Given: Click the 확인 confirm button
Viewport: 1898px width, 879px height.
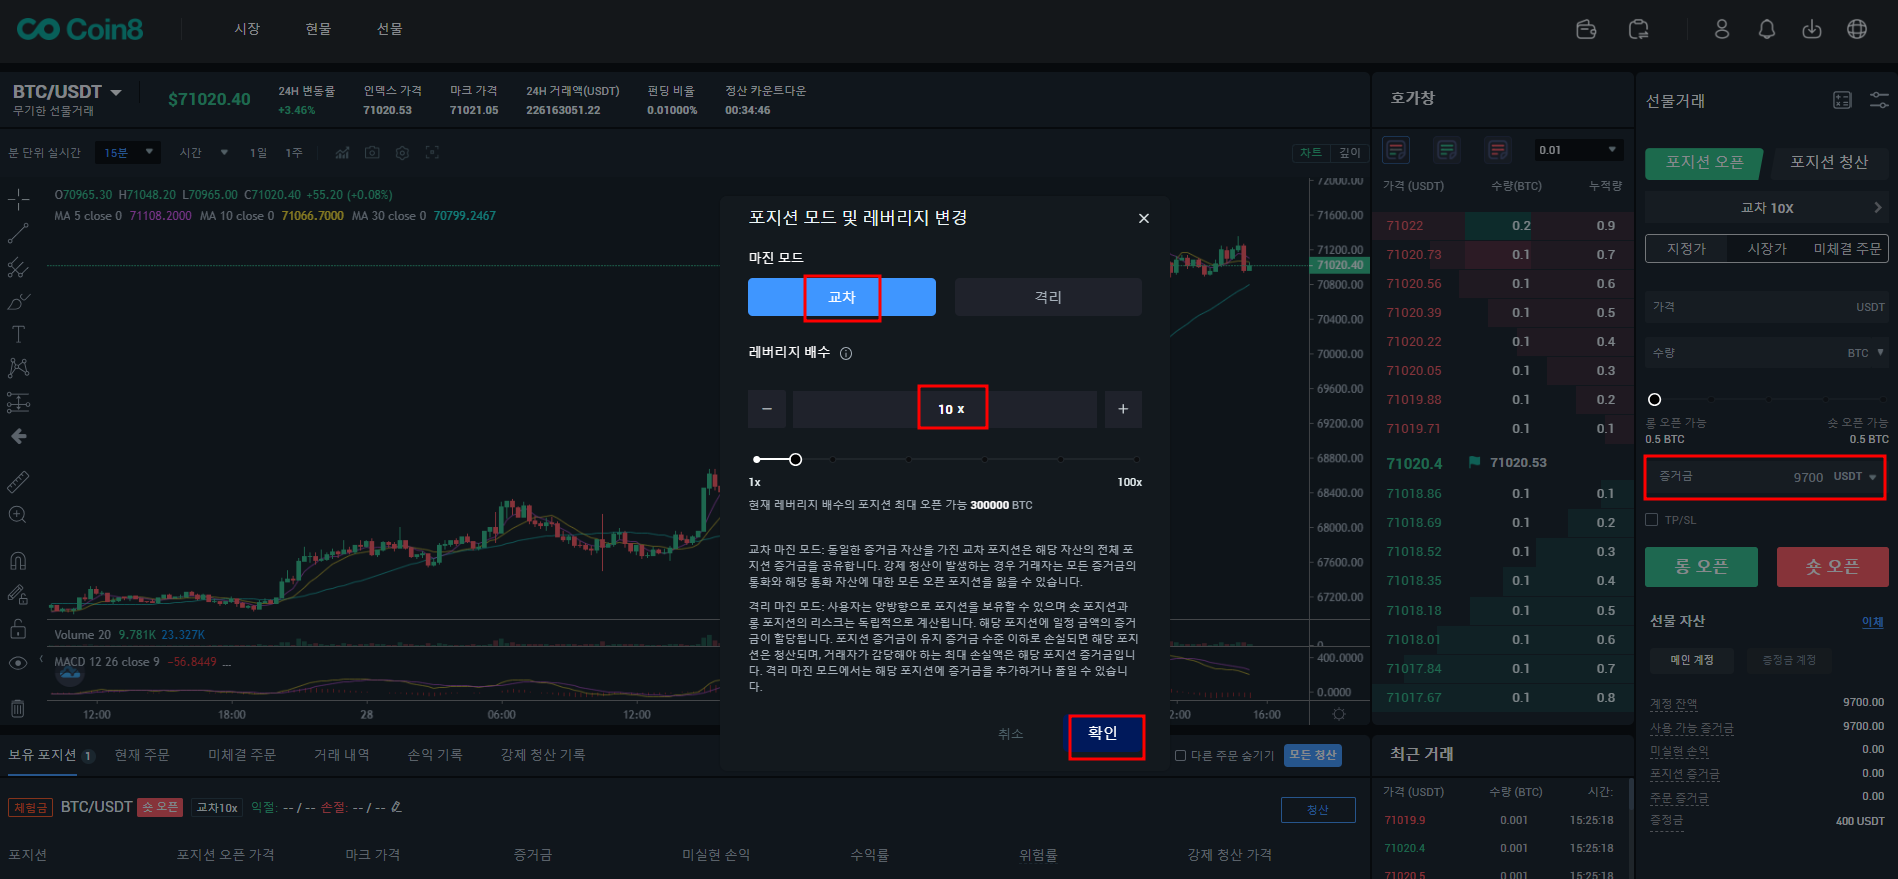Looking at the screenshot, I should click(1105, 735).
